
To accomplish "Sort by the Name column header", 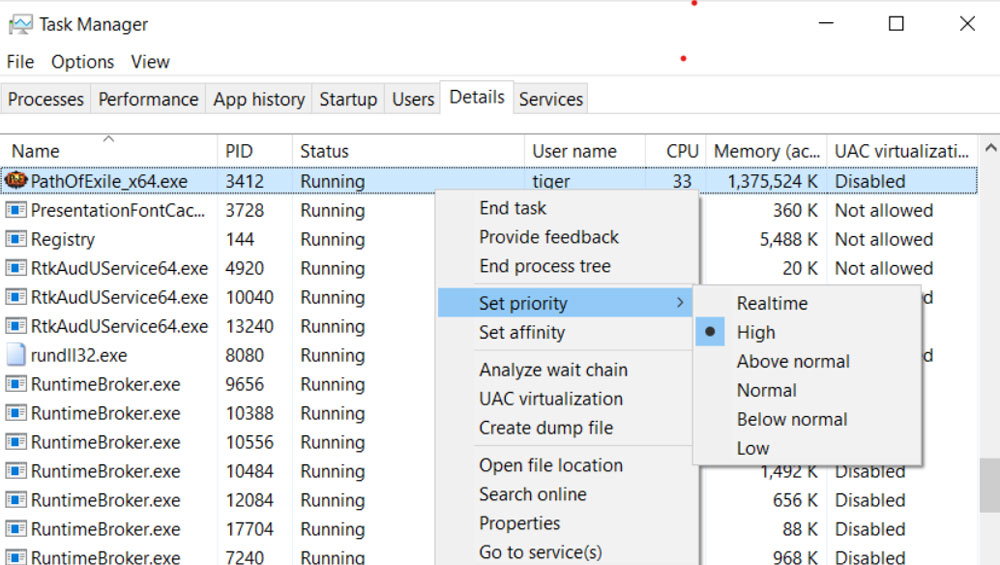I will [x=36, y=151].
